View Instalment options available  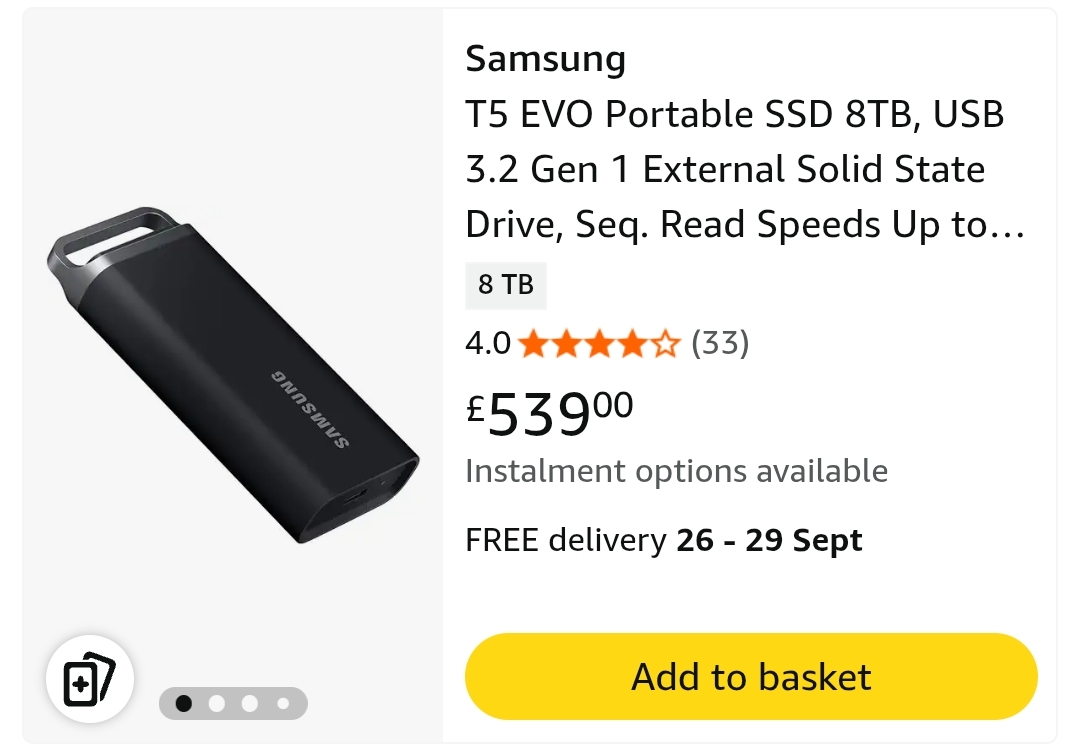(x=676, y=471)
